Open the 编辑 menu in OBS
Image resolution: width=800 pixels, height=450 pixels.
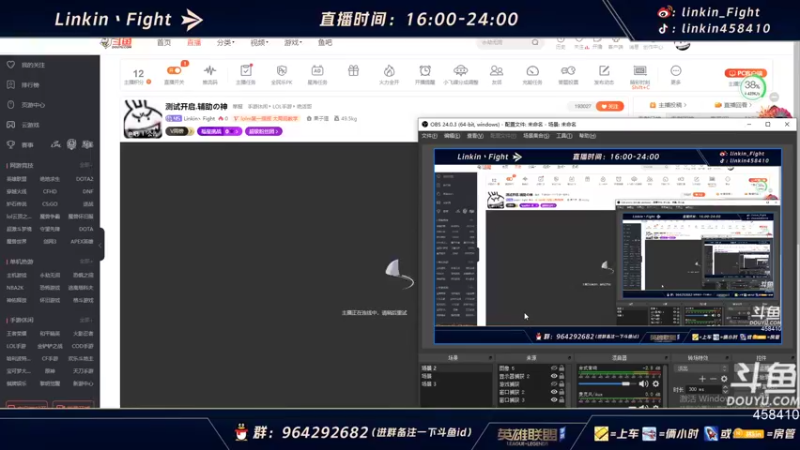(452, 136)
